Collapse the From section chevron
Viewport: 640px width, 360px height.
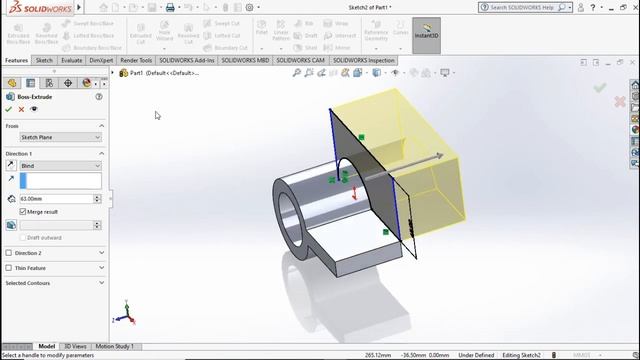[x=102, y=126]
